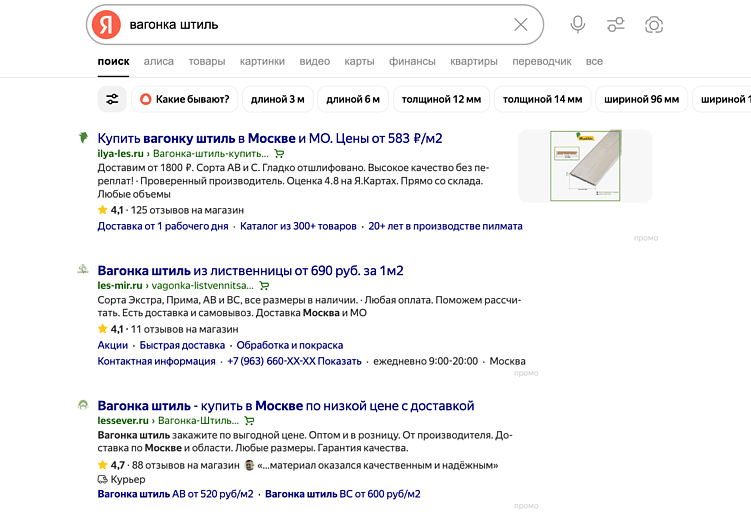Click the Yandex logo icon

[x=105, y=25]
